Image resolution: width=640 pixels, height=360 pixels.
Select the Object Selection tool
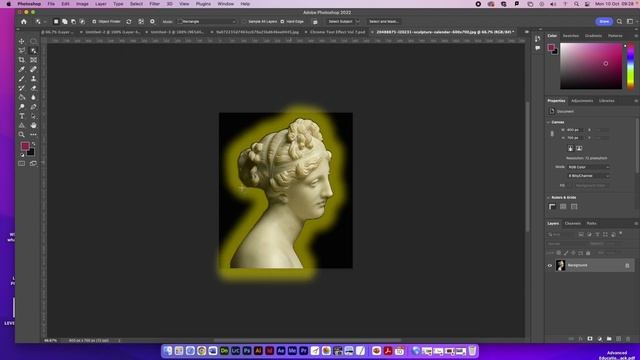pos(33,51)
